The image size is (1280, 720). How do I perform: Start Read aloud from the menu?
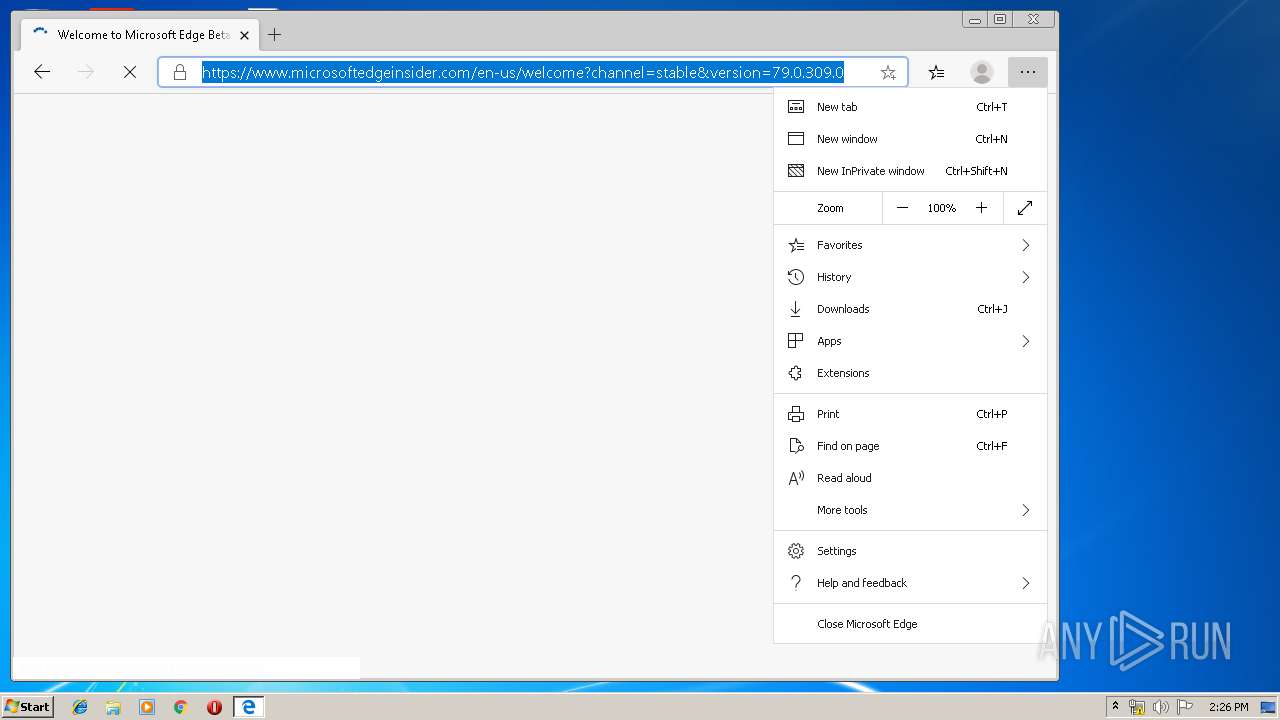(x=910, y=478)
